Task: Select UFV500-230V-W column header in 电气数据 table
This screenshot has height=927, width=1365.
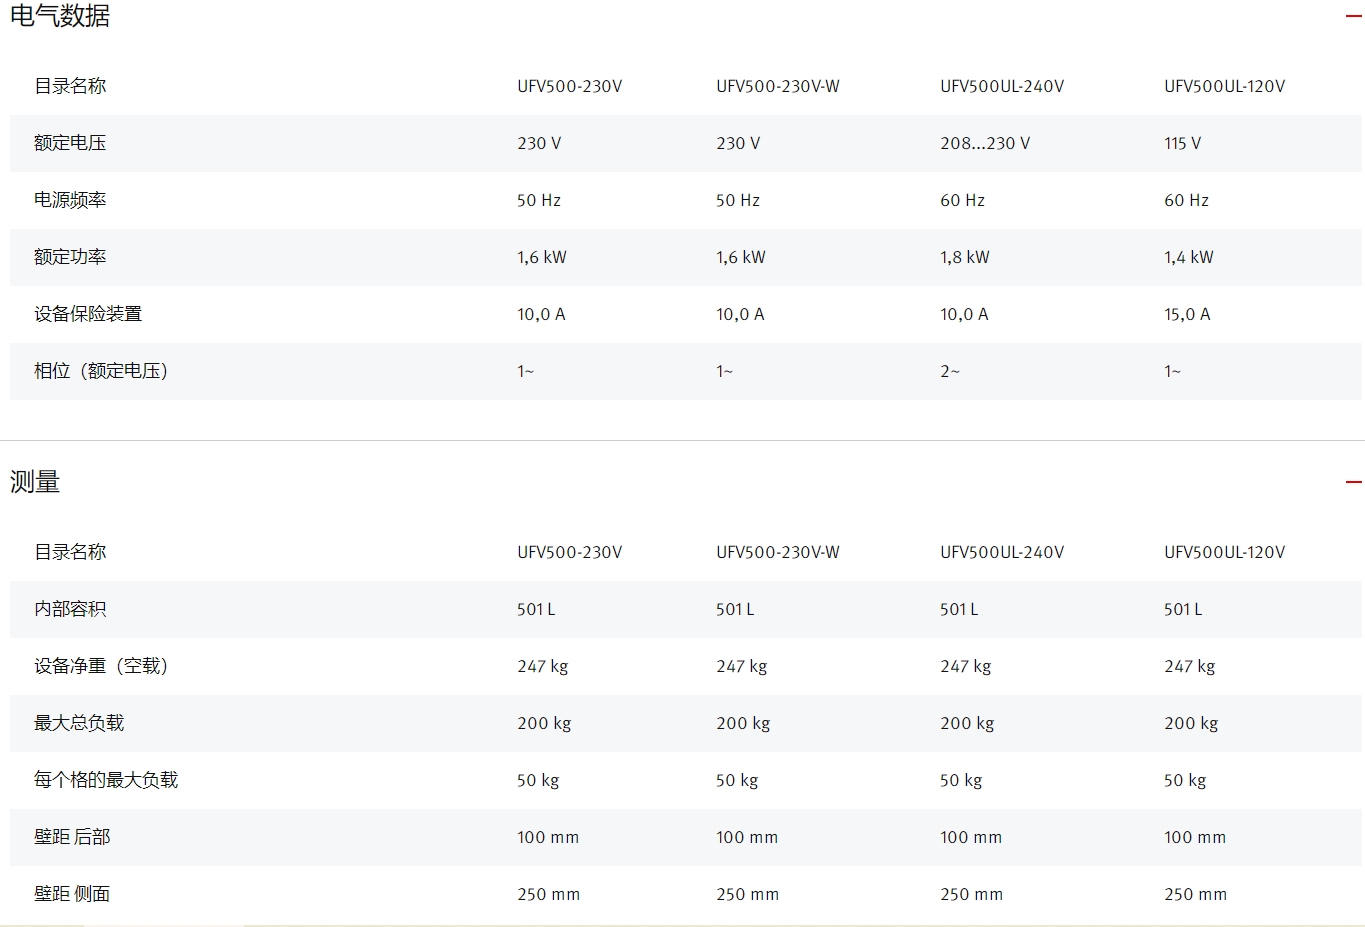Action: point(777,86)
